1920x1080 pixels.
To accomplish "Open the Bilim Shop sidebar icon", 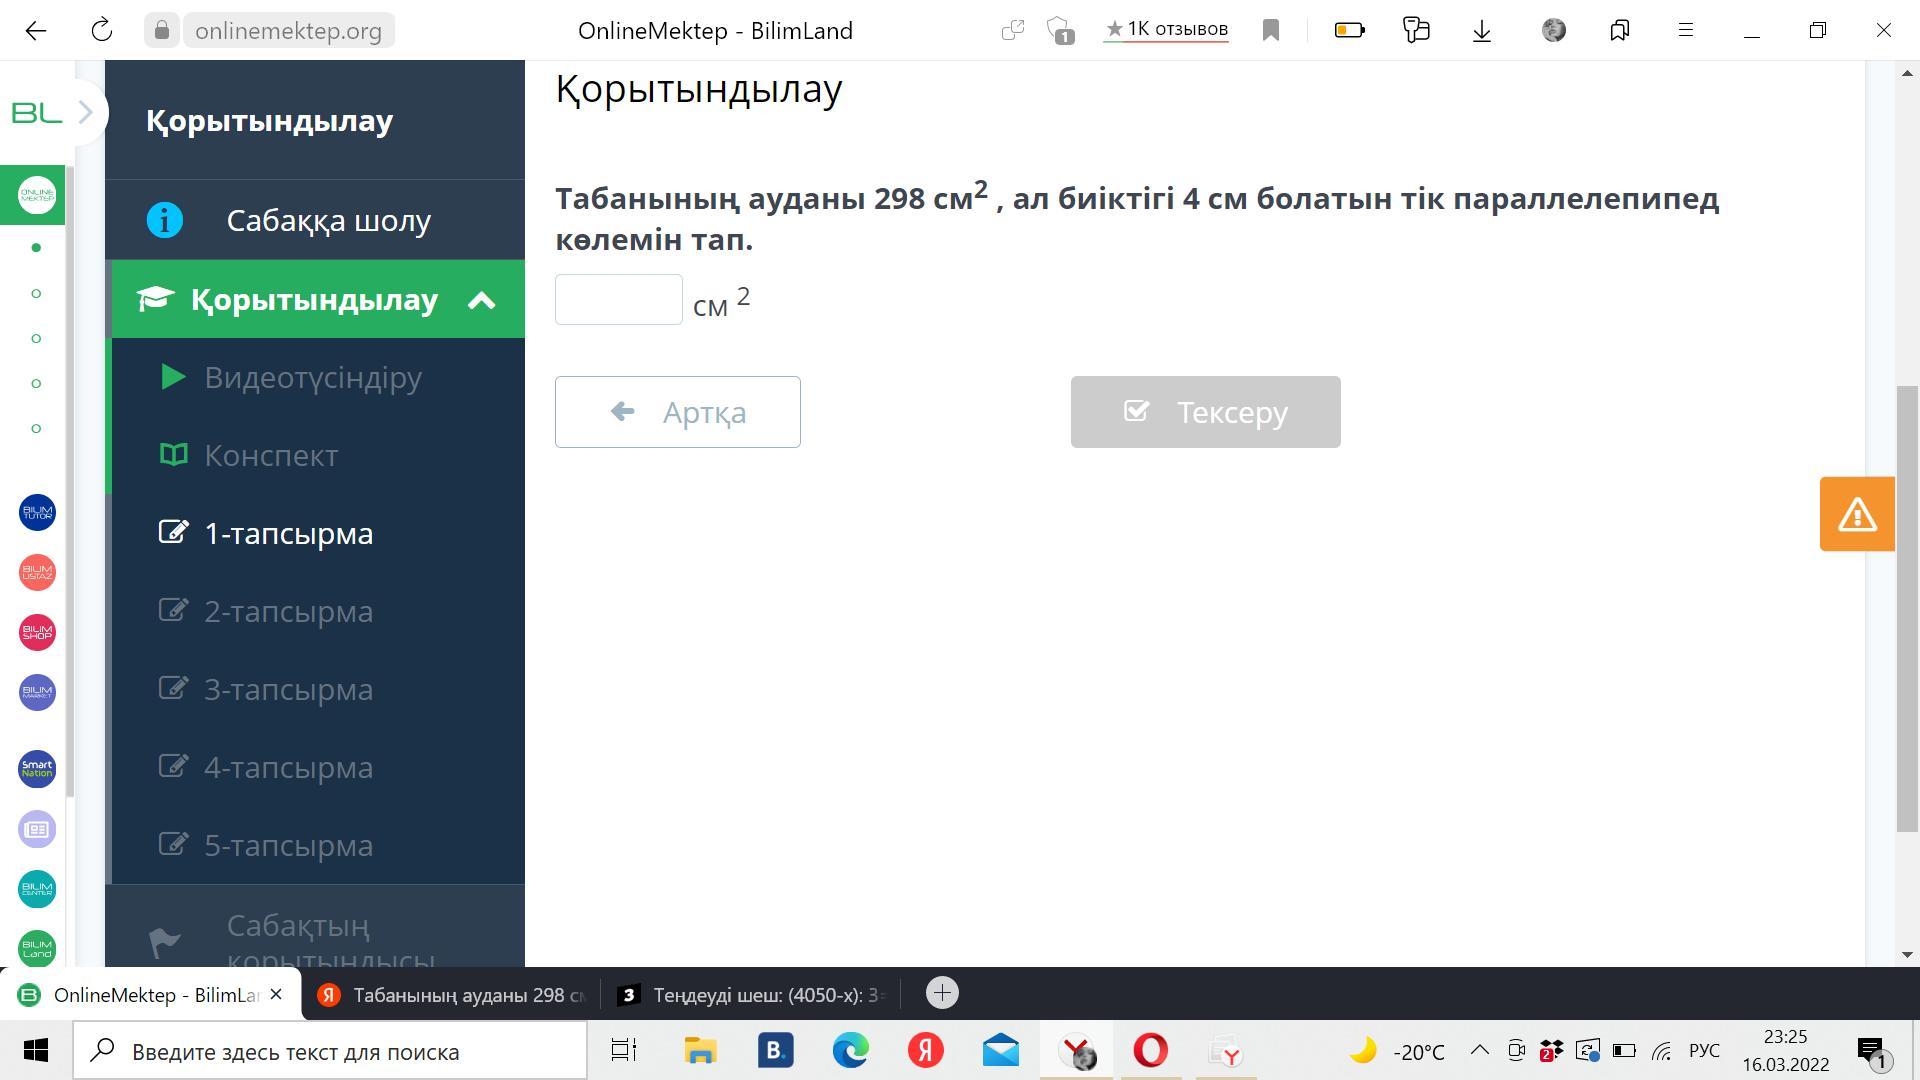I will (x=37, y=633).
